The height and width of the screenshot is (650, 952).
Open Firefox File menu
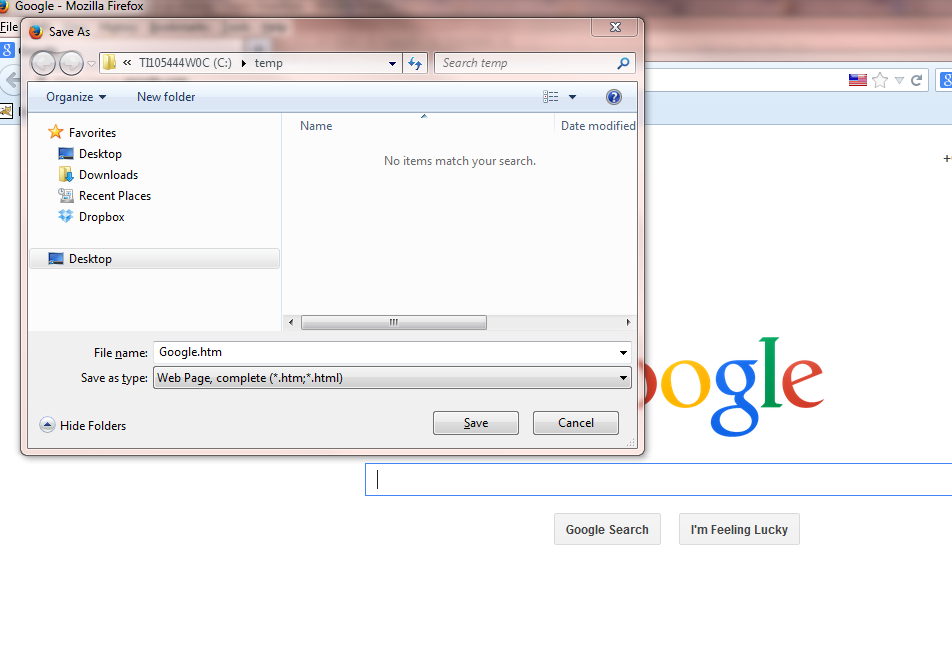(x=8, y=27)
